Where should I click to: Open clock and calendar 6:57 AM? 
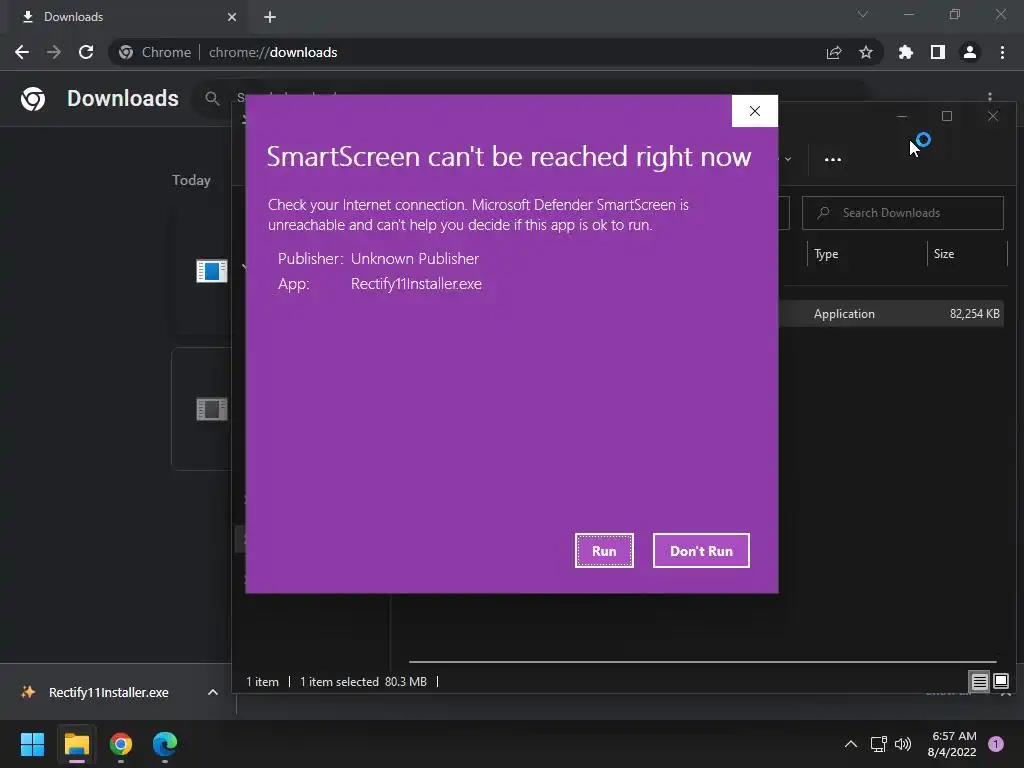[952, 744]
